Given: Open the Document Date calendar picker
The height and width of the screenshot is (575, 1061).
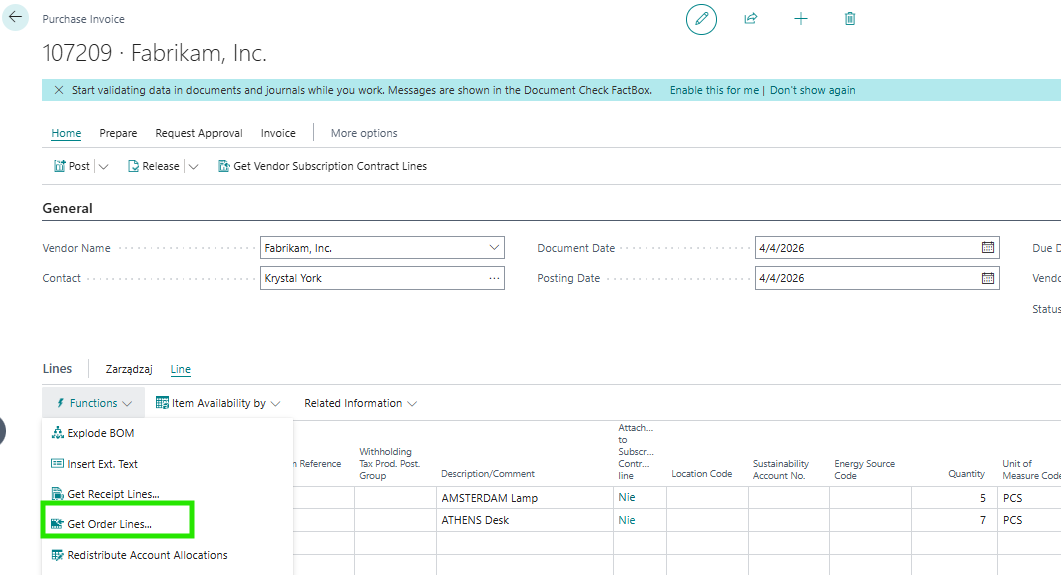Looking at the screenshot, I should (x=987, y=248).
